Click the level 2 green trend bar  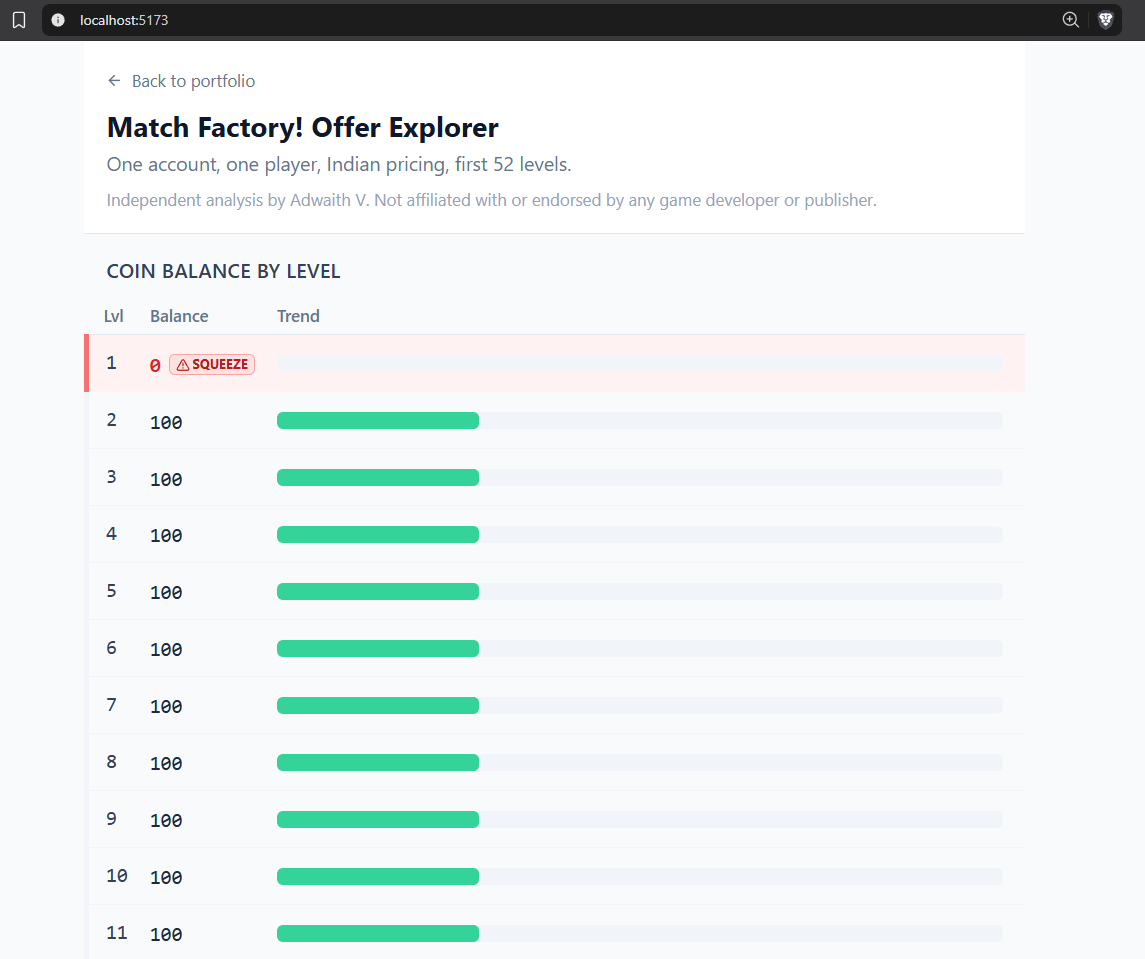click(x=378, y=421)
